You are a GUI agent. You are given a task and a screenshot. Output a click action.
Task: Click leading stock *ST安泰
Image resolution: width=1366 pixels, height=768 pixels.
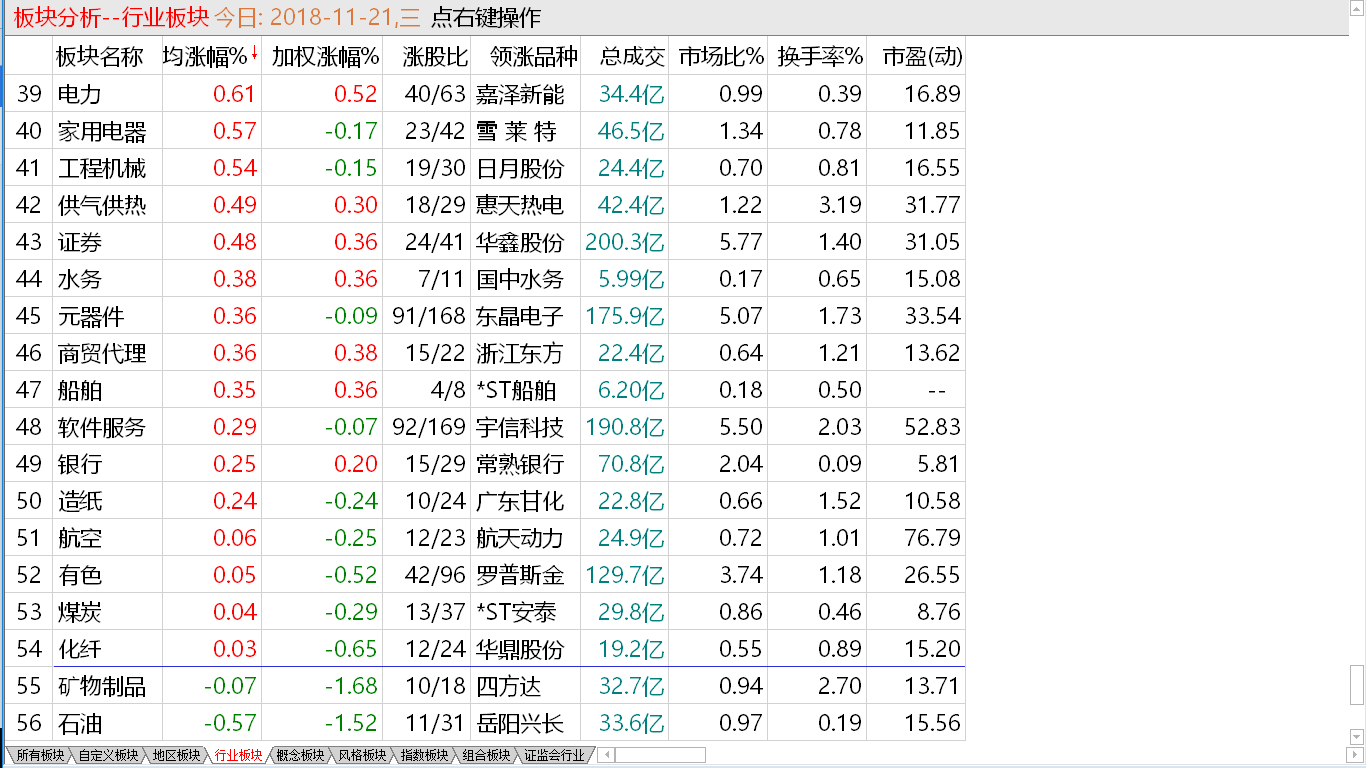[x=516, y=612]
